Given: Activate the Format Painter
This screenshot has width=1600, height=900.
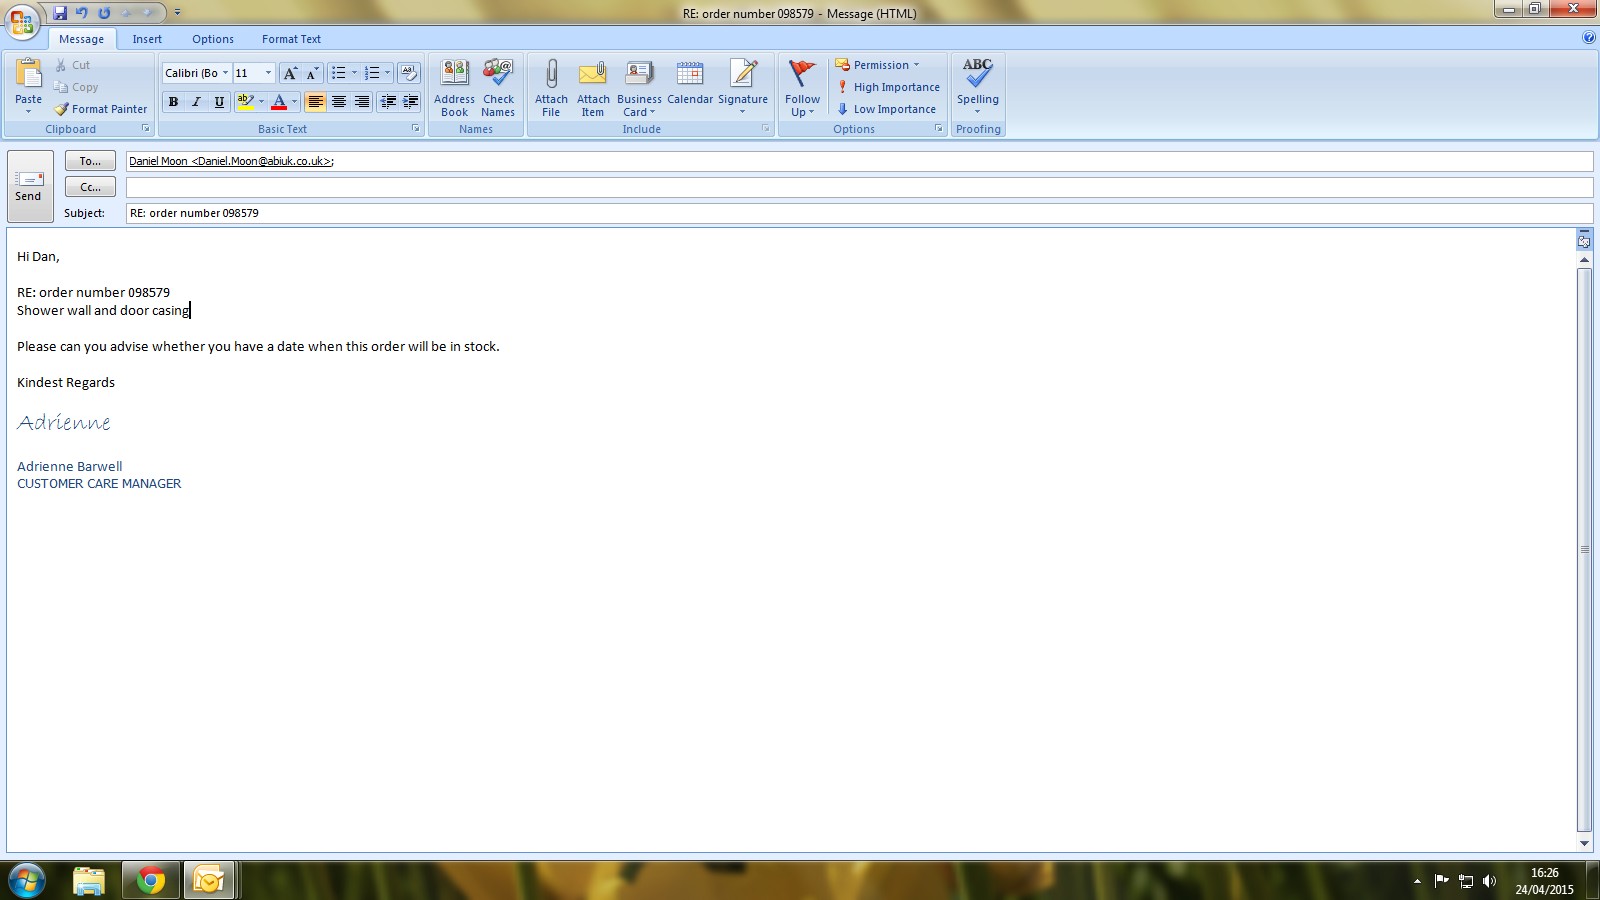Looking at the screenshot, I should click(101, 109).
